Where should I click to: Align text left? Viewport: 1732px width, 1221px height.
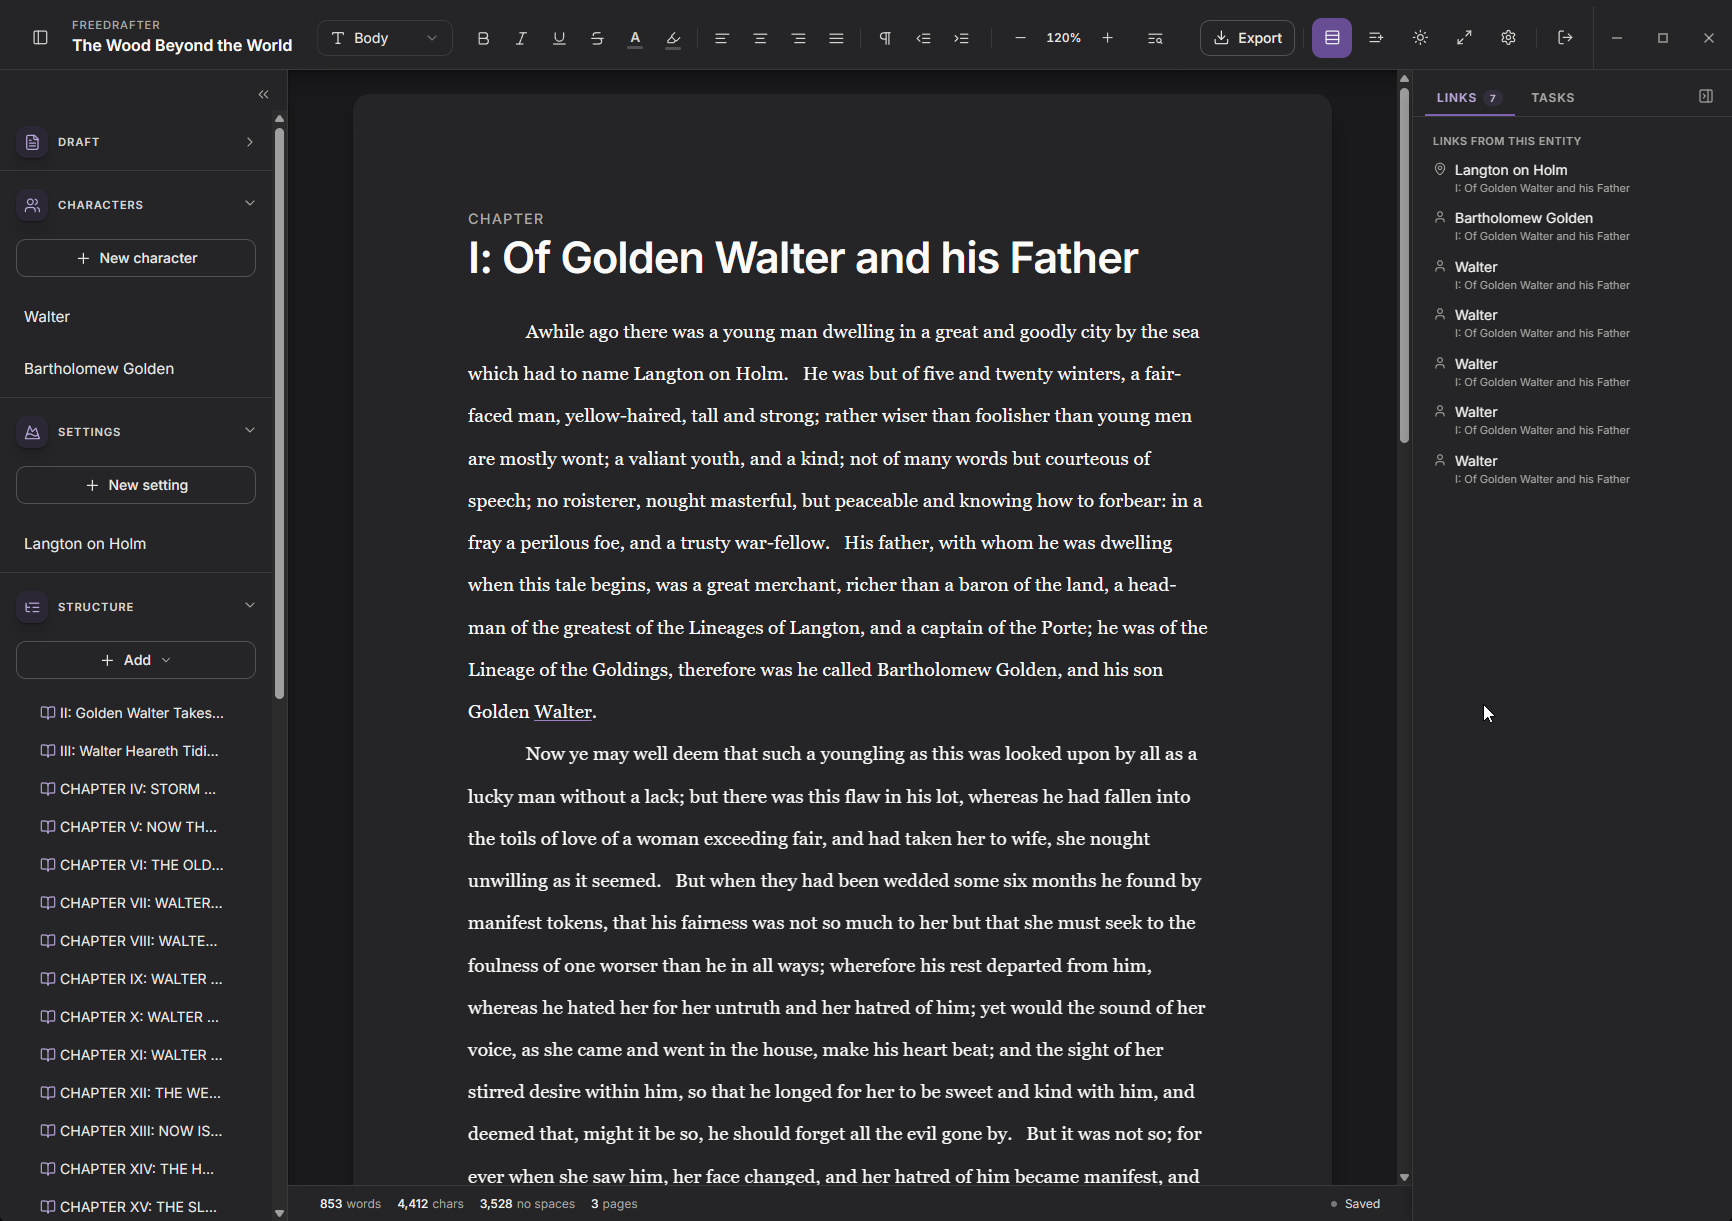click(722, 38)
